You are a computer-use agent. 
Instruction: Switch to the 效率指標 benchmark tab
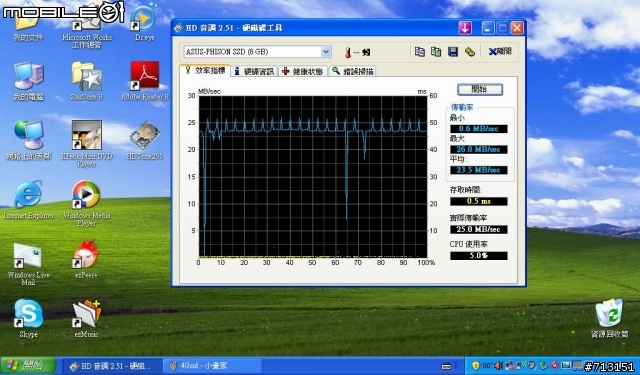(205, 70)
